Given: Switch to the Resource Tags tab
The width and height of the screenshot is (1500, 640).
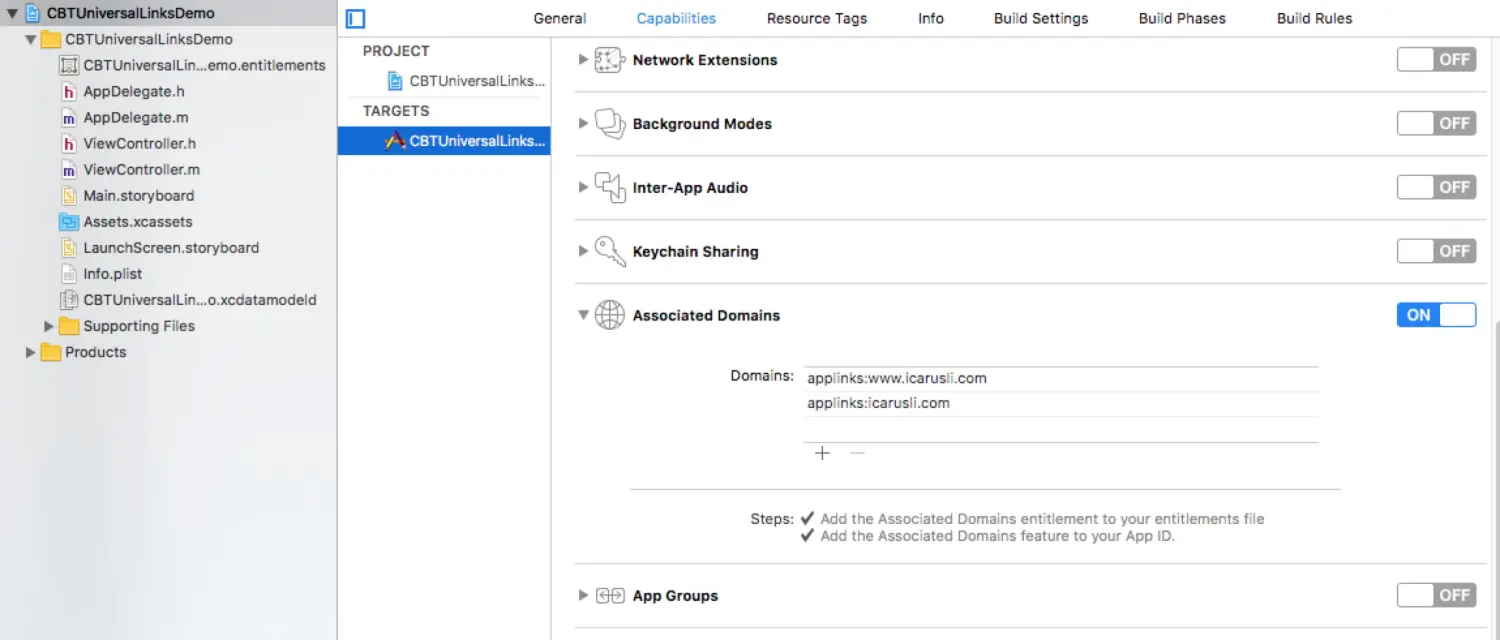Looking at the screenshot, I should tap(817, 18).
